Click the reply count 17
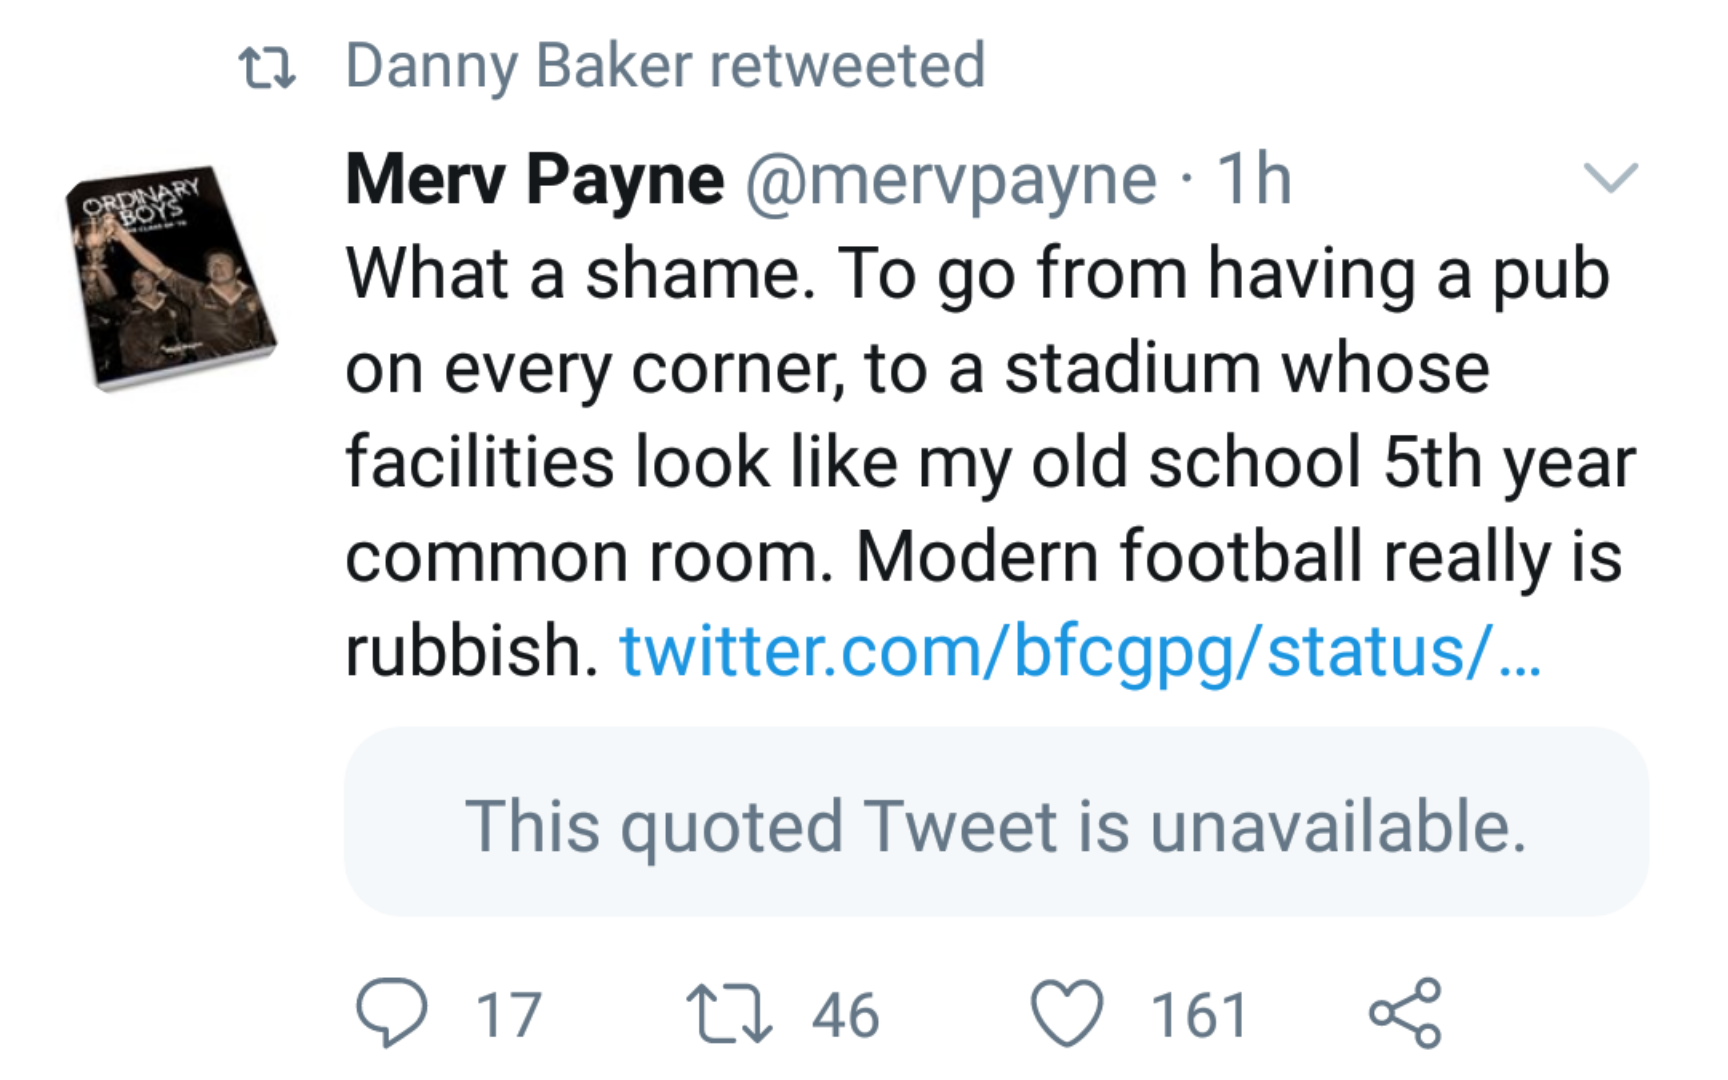The image size is (1728, 1080). (509, 1015)
